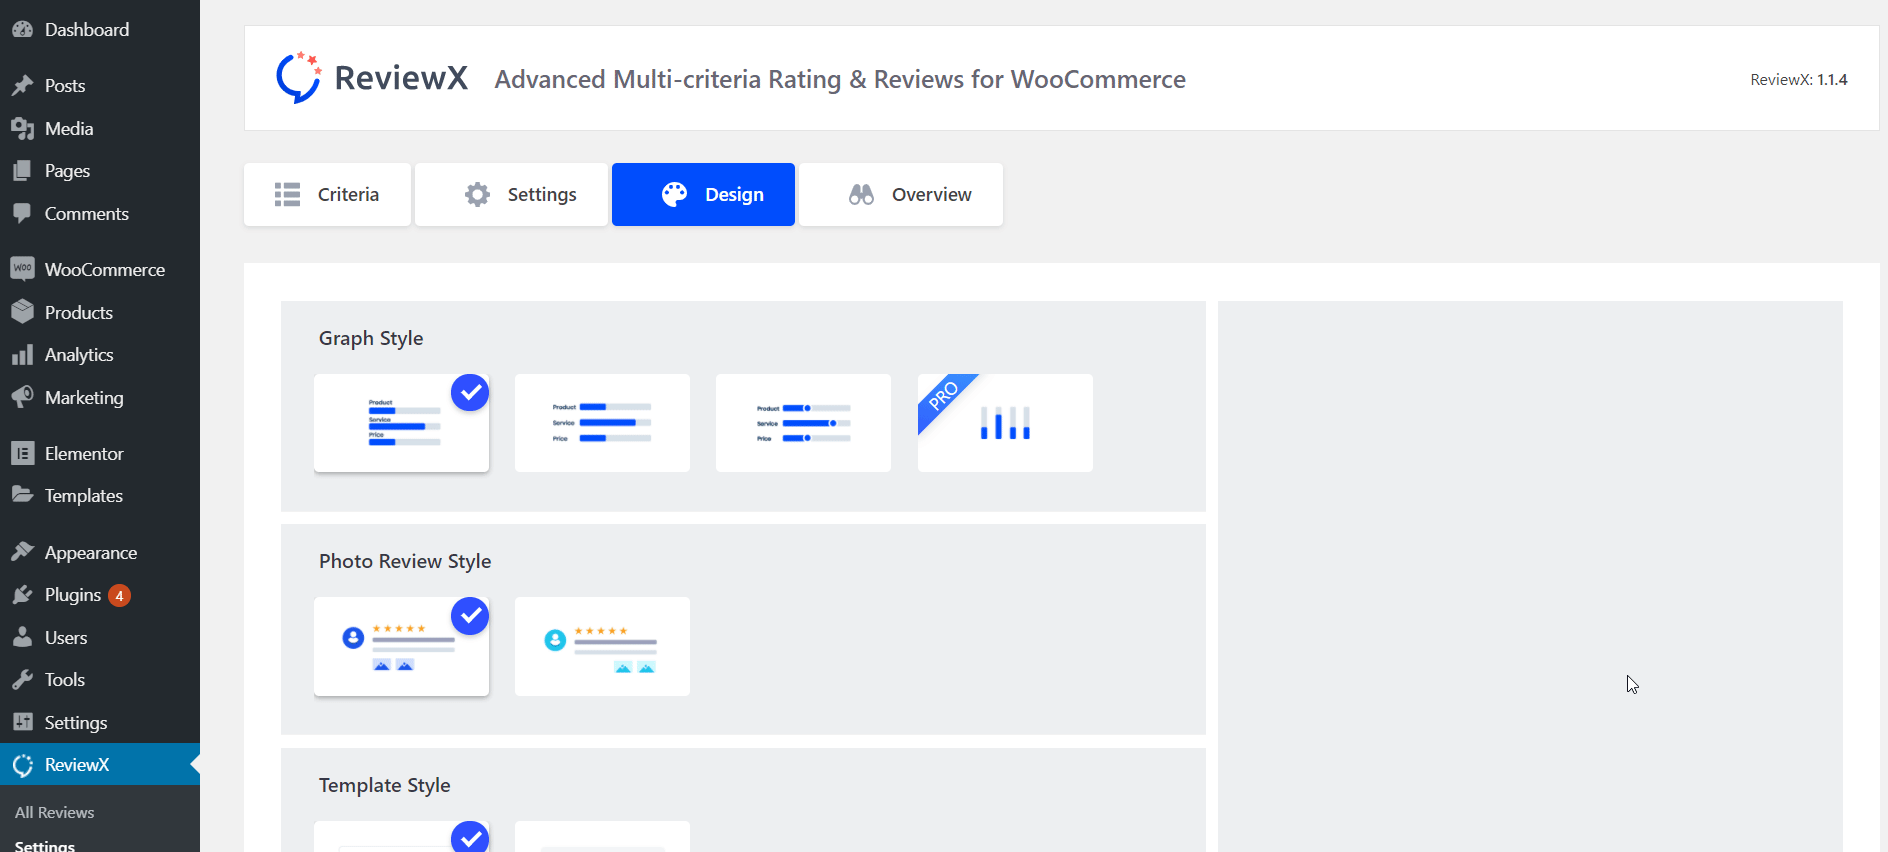Image resolution: width=1888 pixels, height=852 pixels.
Task: Click the Templates folder icon
Action: pos(22,495)
